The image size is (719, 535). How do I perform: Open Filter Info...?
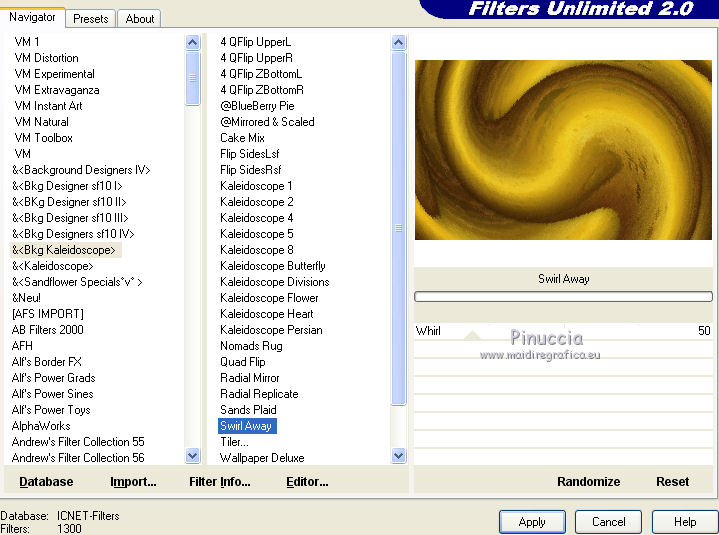[x=220, y=482]
